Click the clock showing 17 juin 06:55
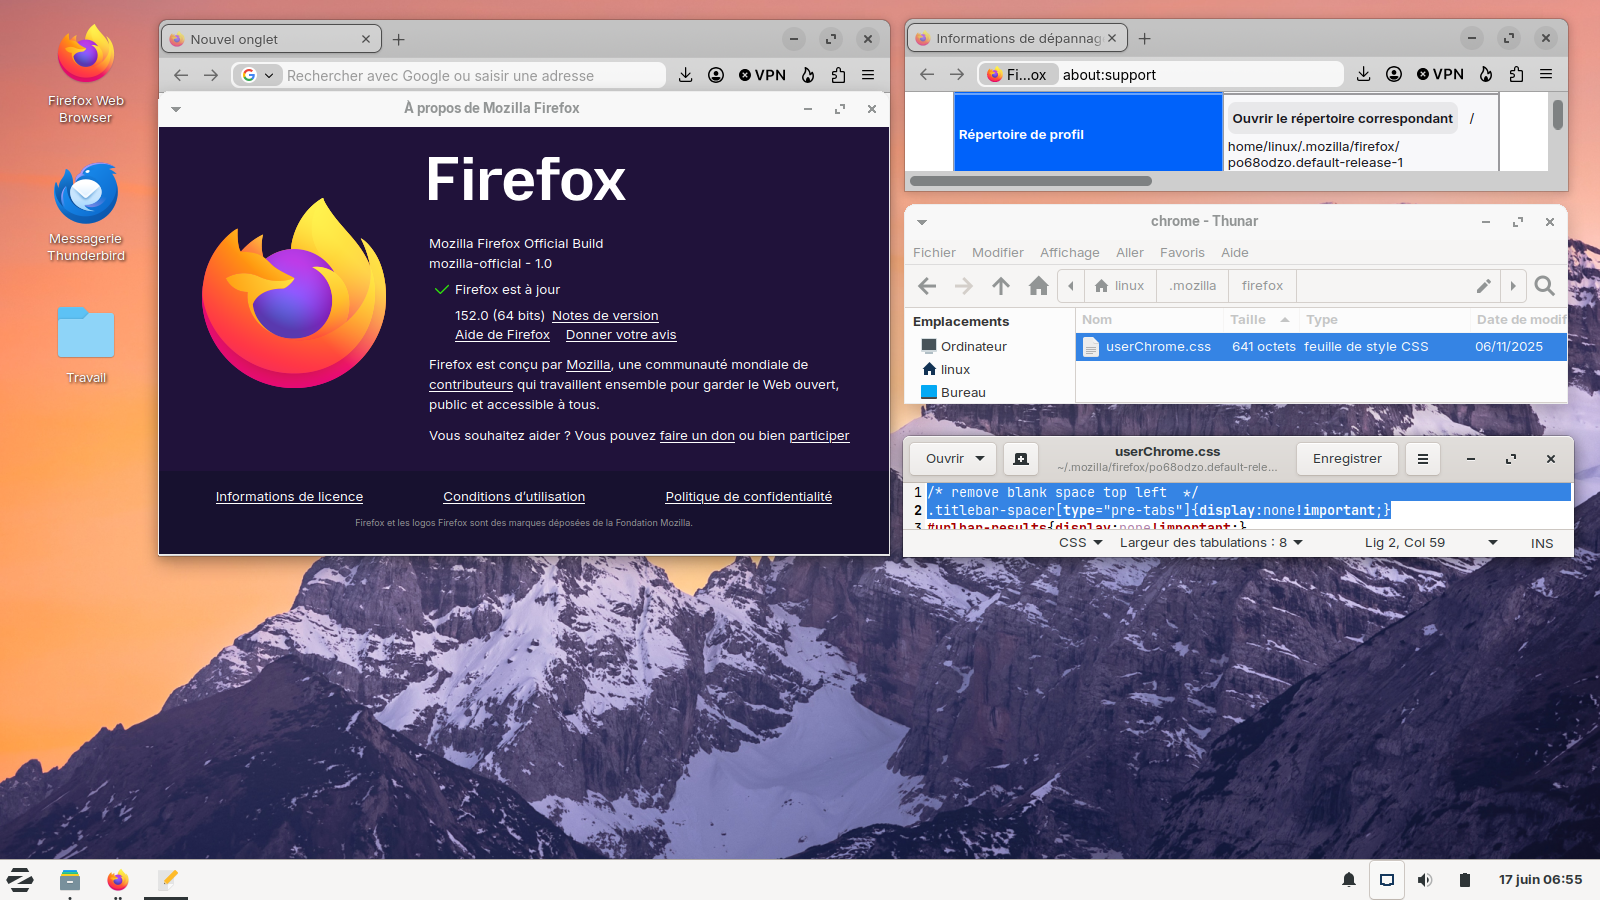The height and width of the screenshot is (900, 1600). 1540,880
